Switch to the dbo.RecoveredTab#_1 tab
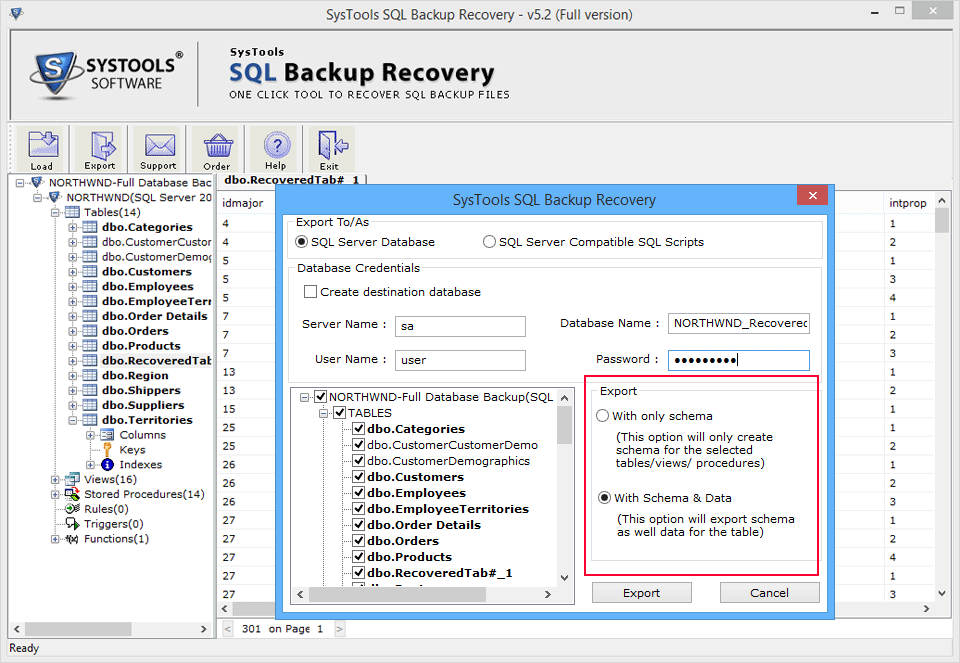Viewport: 960px width, 663px height. coord(291,179)
